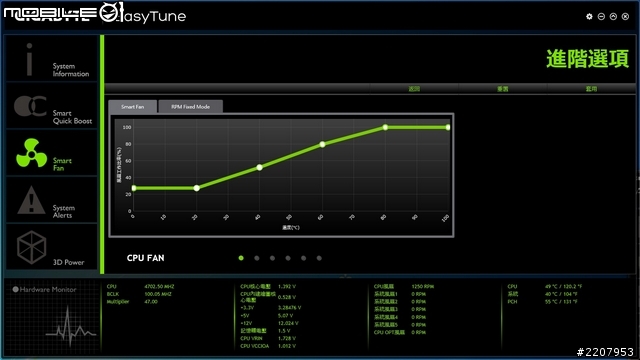Select fan curve point at 20°C
This screenshot has width=640, height=360.
pos(197,188)
